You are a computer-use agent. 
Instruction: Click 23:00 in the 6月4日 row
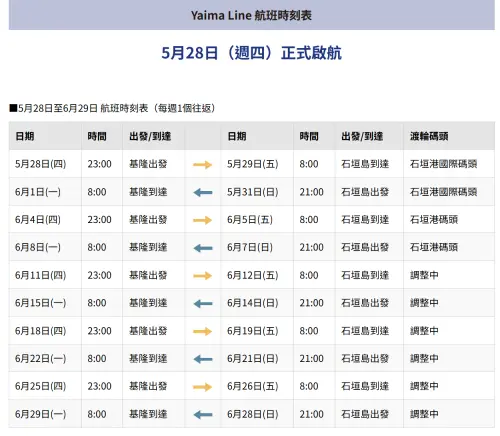point(99,220)
